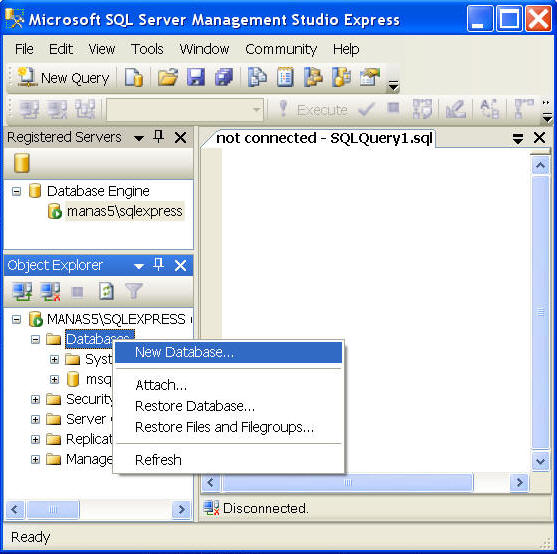
Task: Open the active files list dropdown
Action: [x=518, y=138]
